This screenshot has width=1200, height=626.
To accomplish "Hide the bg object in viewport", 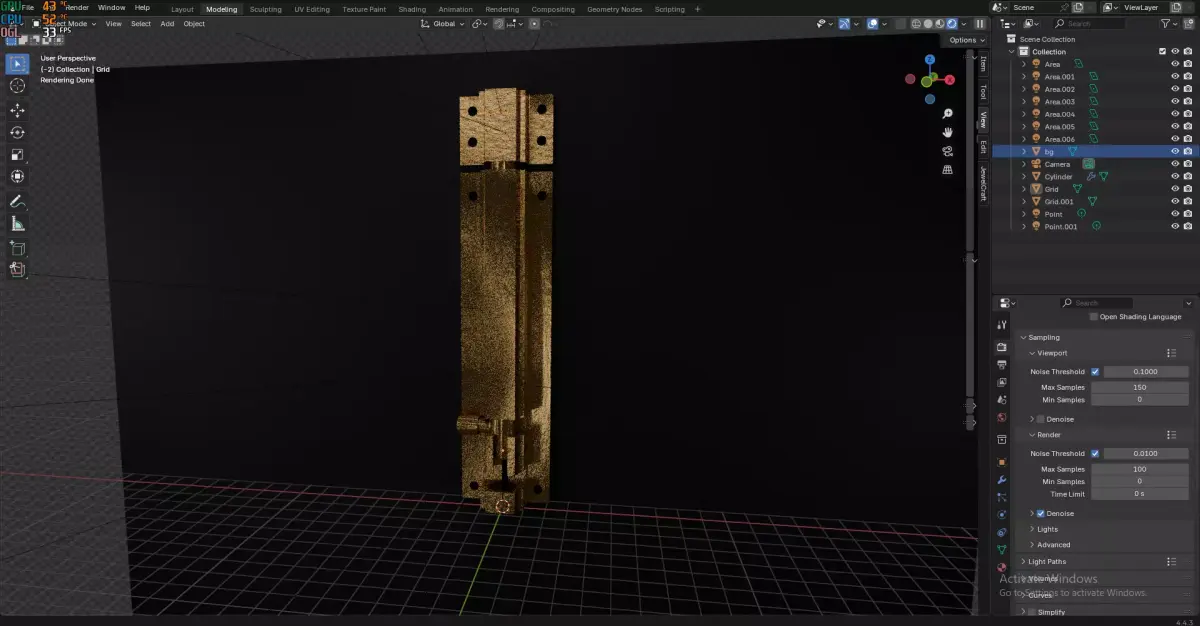I will [1175, 151].
